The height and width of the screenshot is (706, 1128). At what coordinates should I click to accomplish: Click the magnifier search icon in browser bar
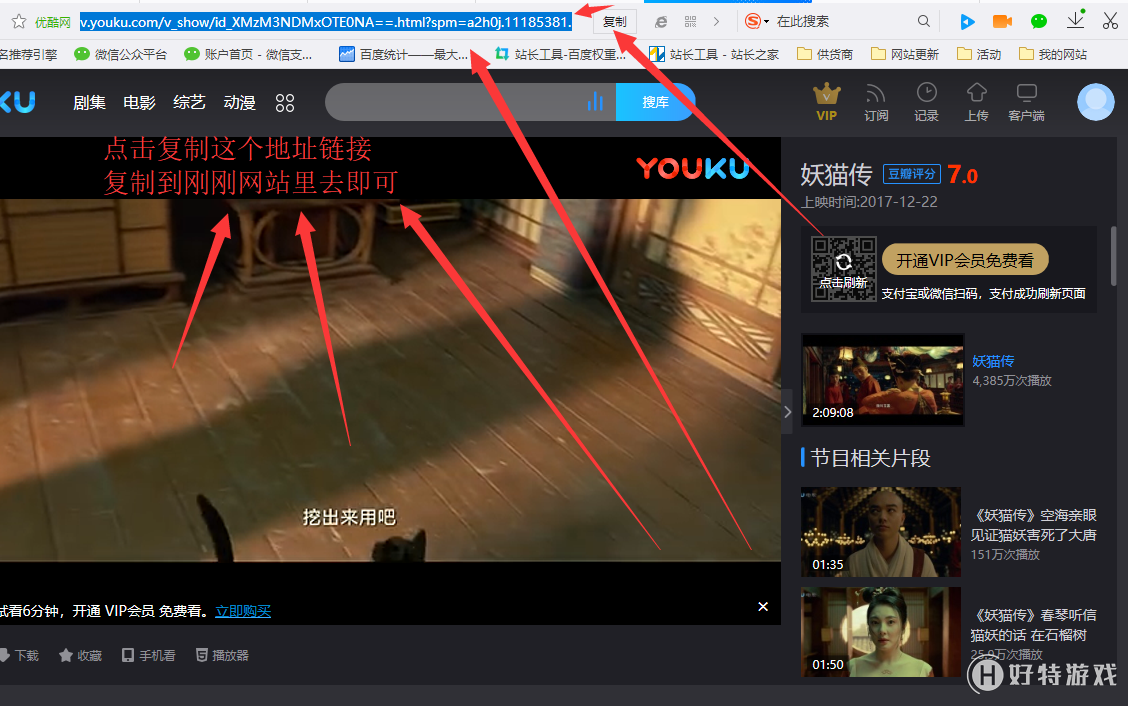pyautogui.click(x=924, y=22)
